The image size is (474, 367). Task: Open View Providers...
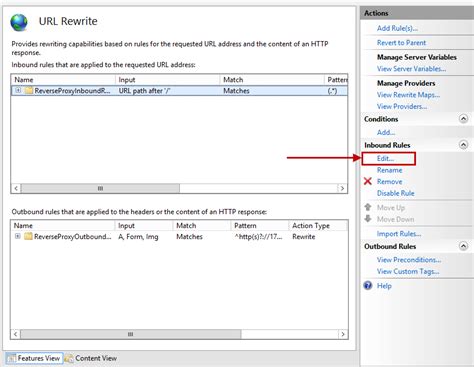pyautogui.click(x=402, y=106)
